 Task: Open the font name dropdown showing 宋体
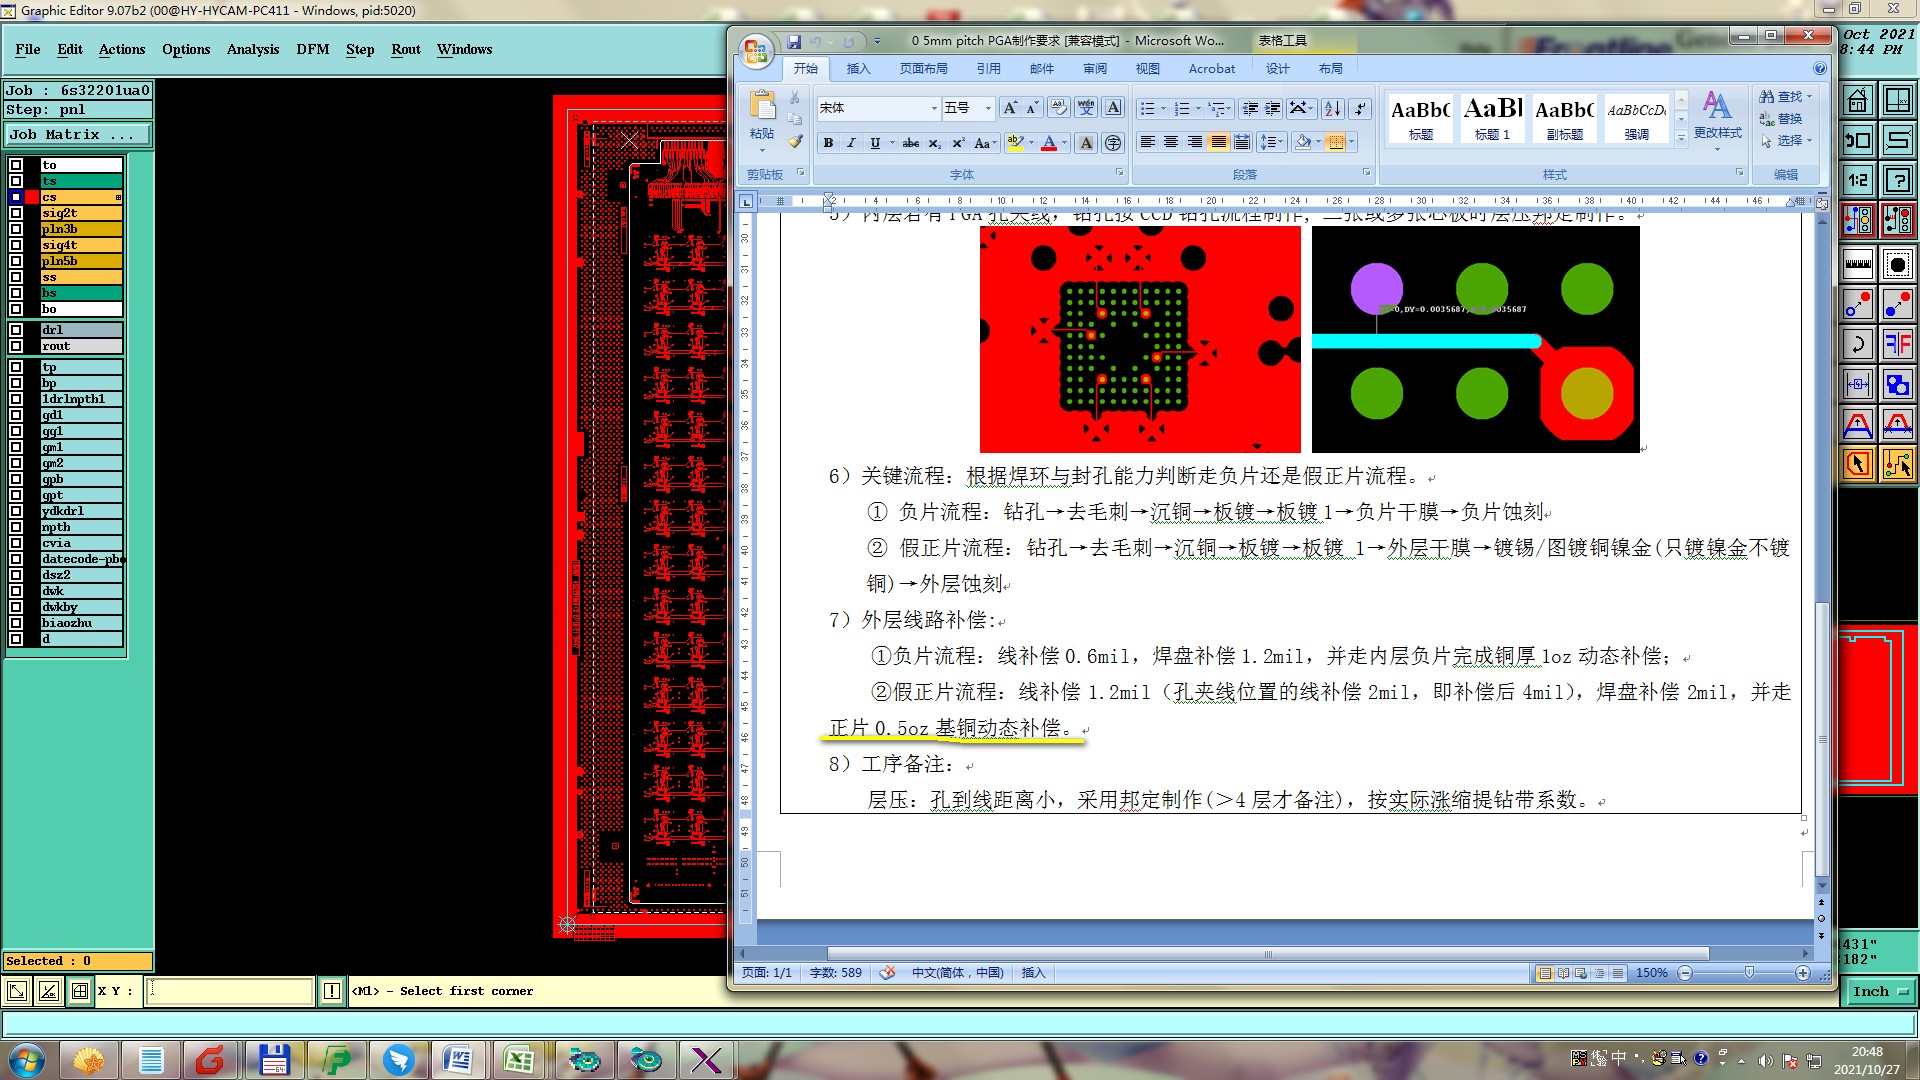click(934, 108)
